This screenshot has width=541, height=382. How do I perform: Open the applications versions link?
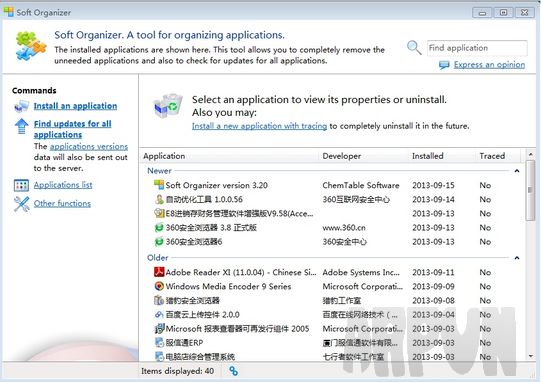click(89, 147)
